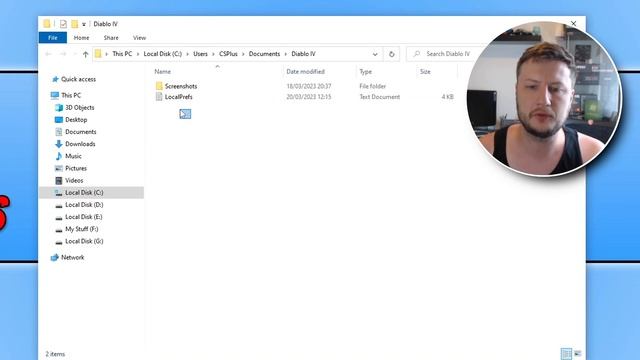The width and height of the screenshot is (640, 360).
Task: Click the 20/03/2023 12:15 date cell
Action: pos(309,97)
